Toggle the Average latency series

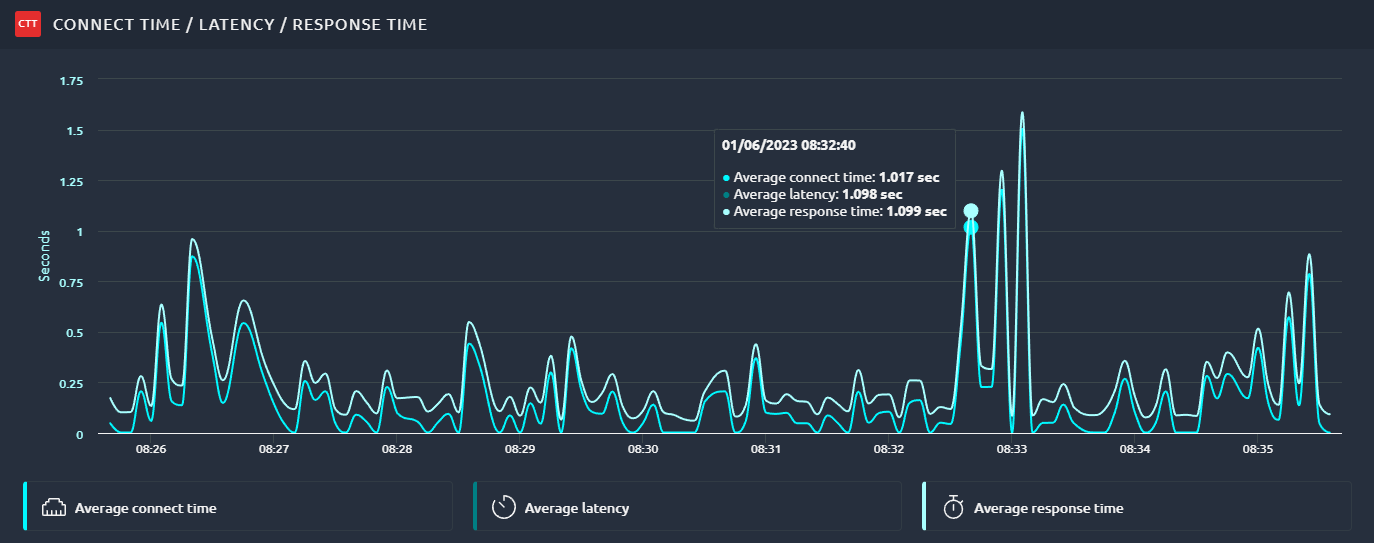(687, 506)
